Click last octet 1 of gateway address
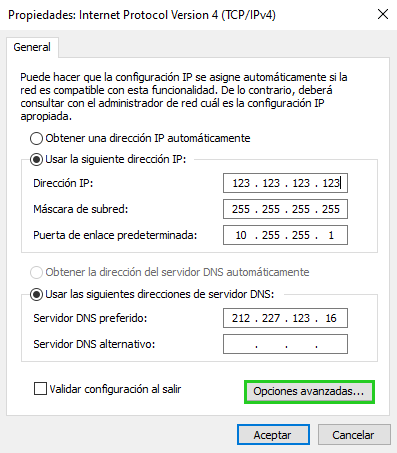 coord(331,235)
